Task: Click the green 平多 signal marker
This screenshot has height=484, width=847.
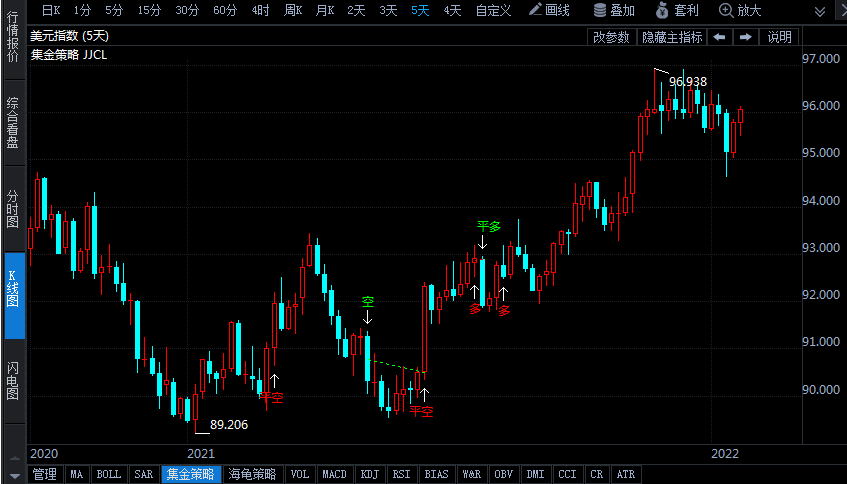Action: pyautogui.click(x=488, y=226)
